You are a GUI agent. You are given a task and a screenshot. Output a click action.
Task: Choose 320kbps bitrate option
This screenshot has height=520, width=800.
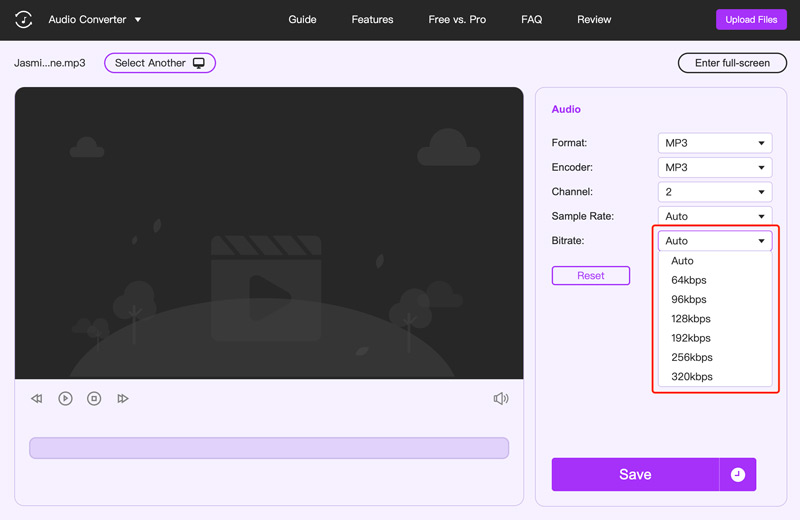691,377
